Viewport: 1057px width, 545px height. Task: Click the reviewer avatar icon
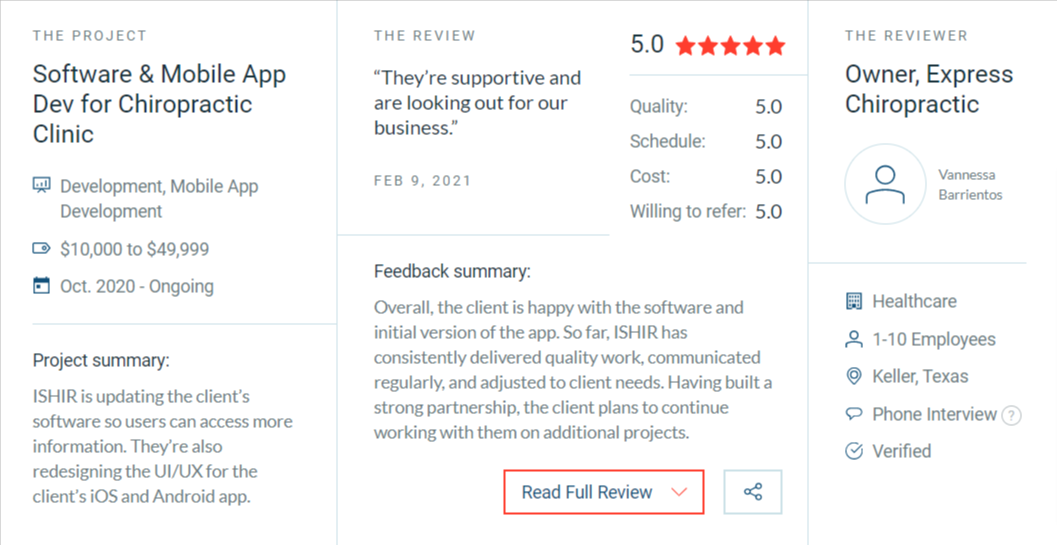(x=884, y=184)
